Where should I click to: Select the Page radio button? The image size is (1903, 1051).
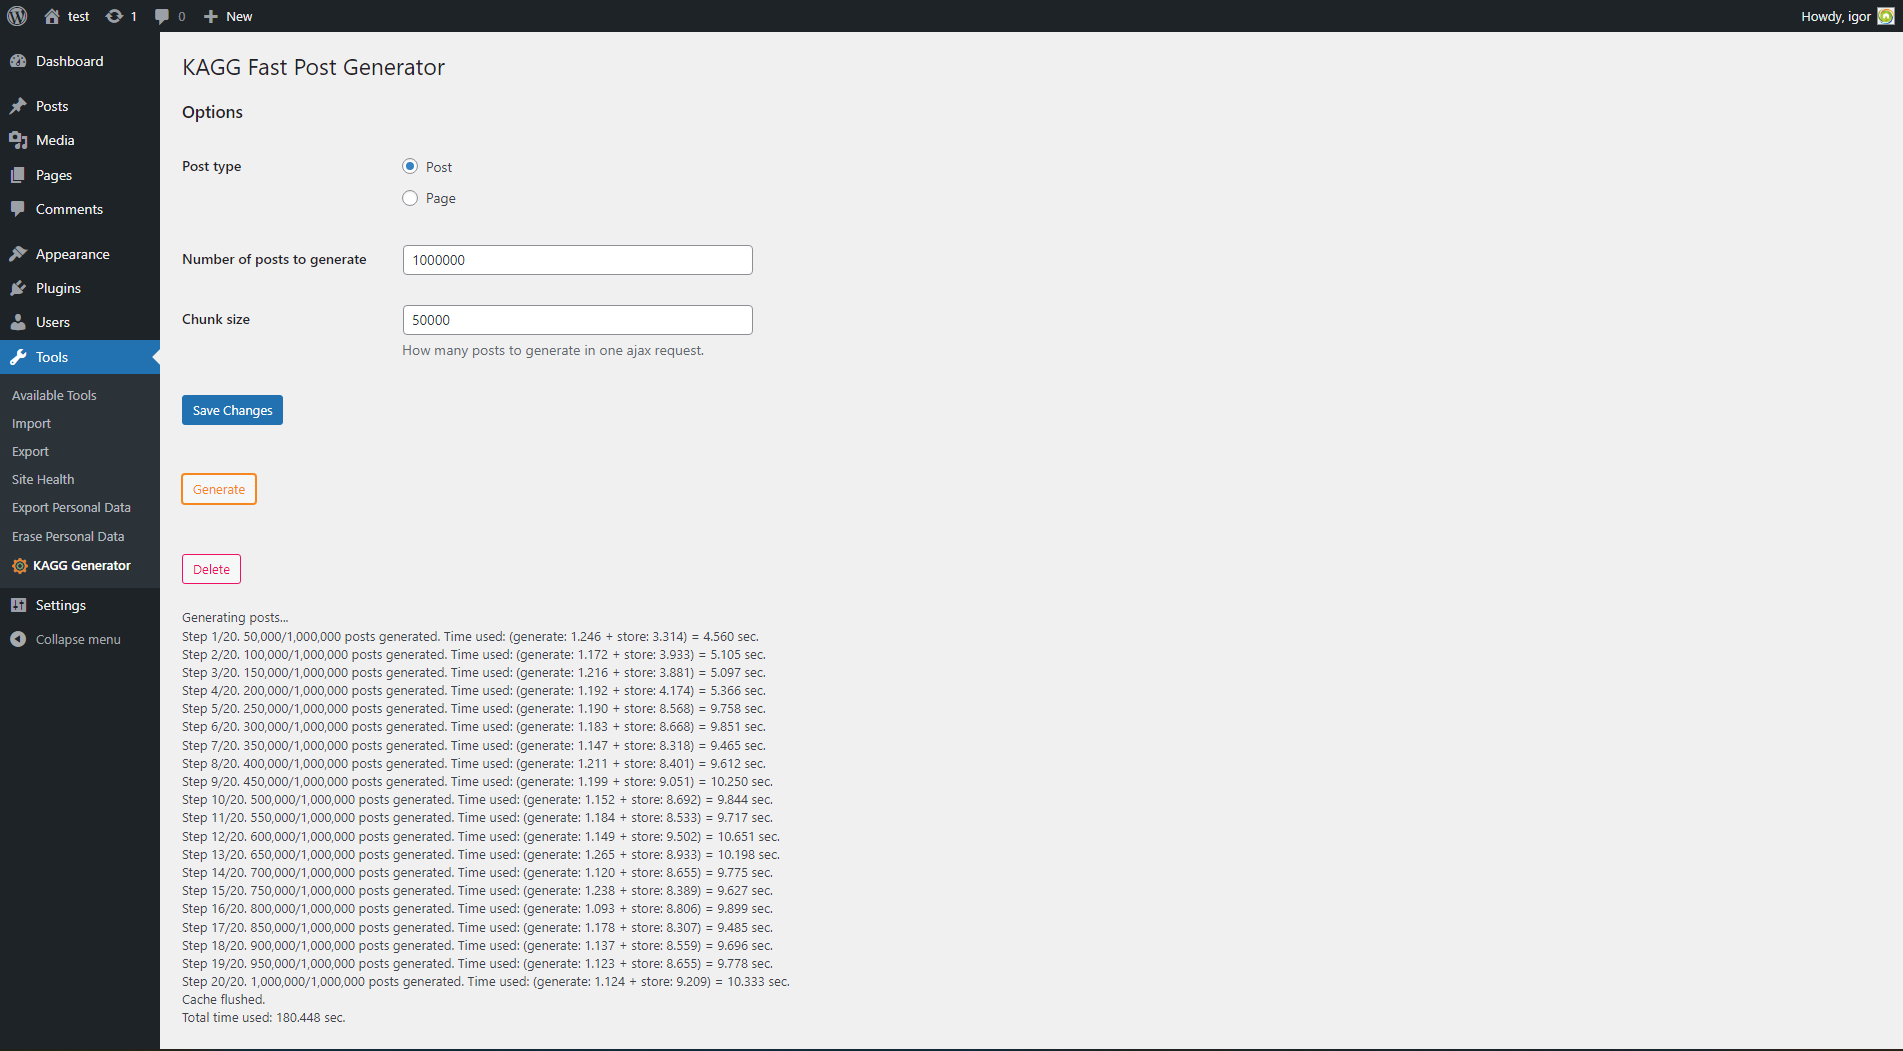pos(410,198)
